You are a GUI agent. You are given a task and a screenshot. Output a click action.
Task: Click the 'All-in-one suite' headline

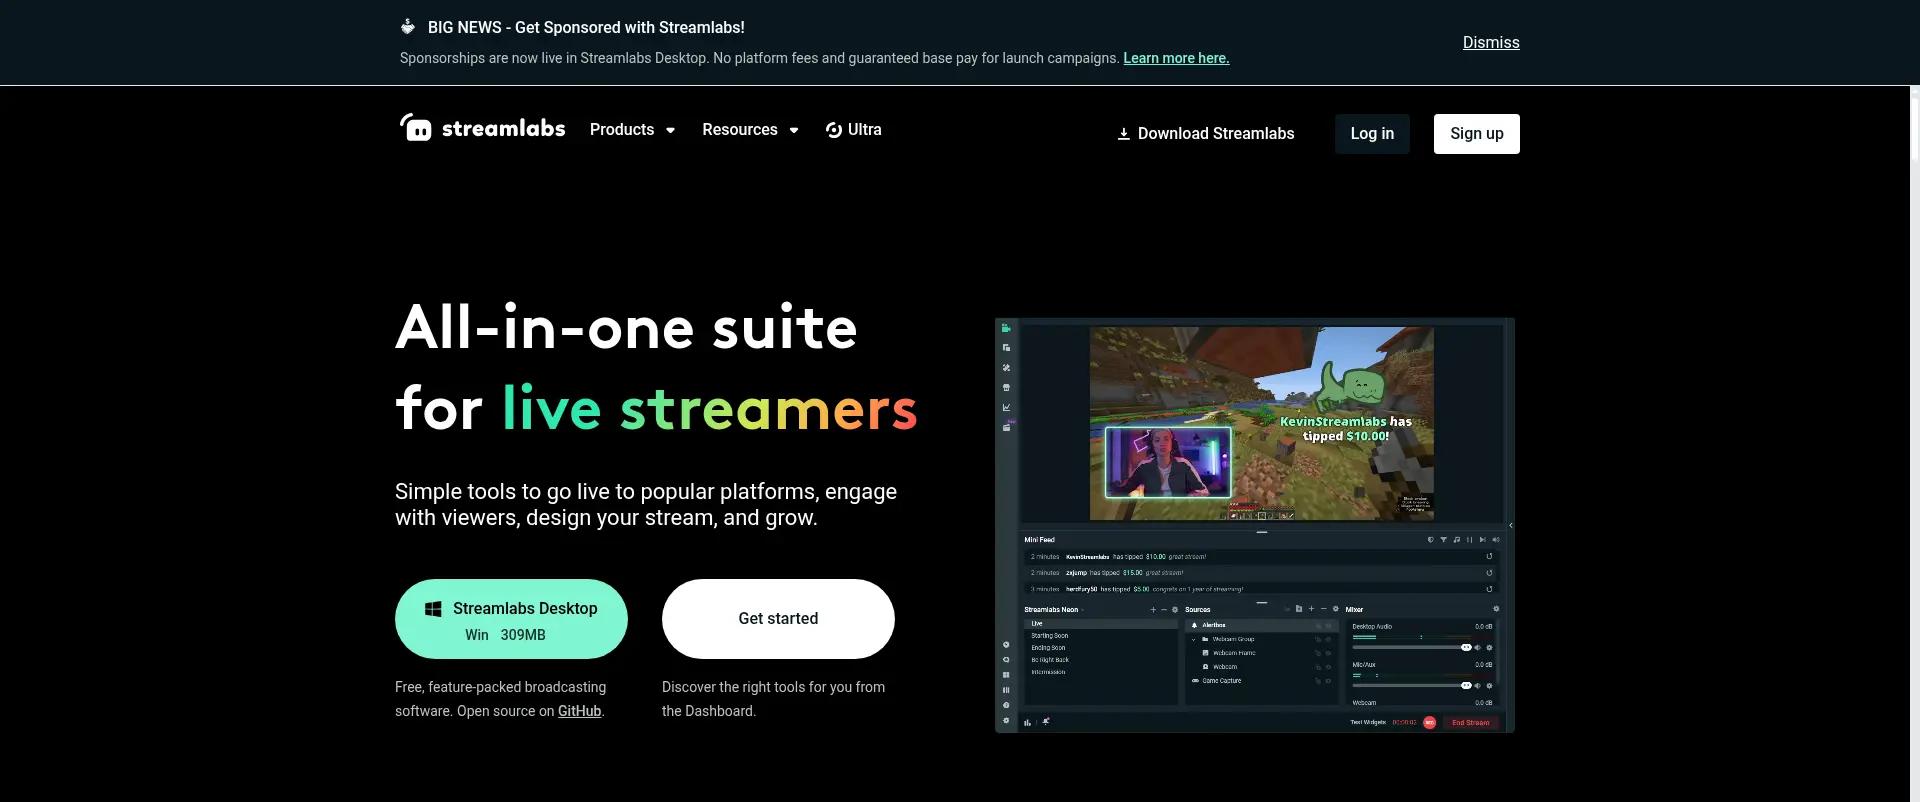[x=626, y=328]
